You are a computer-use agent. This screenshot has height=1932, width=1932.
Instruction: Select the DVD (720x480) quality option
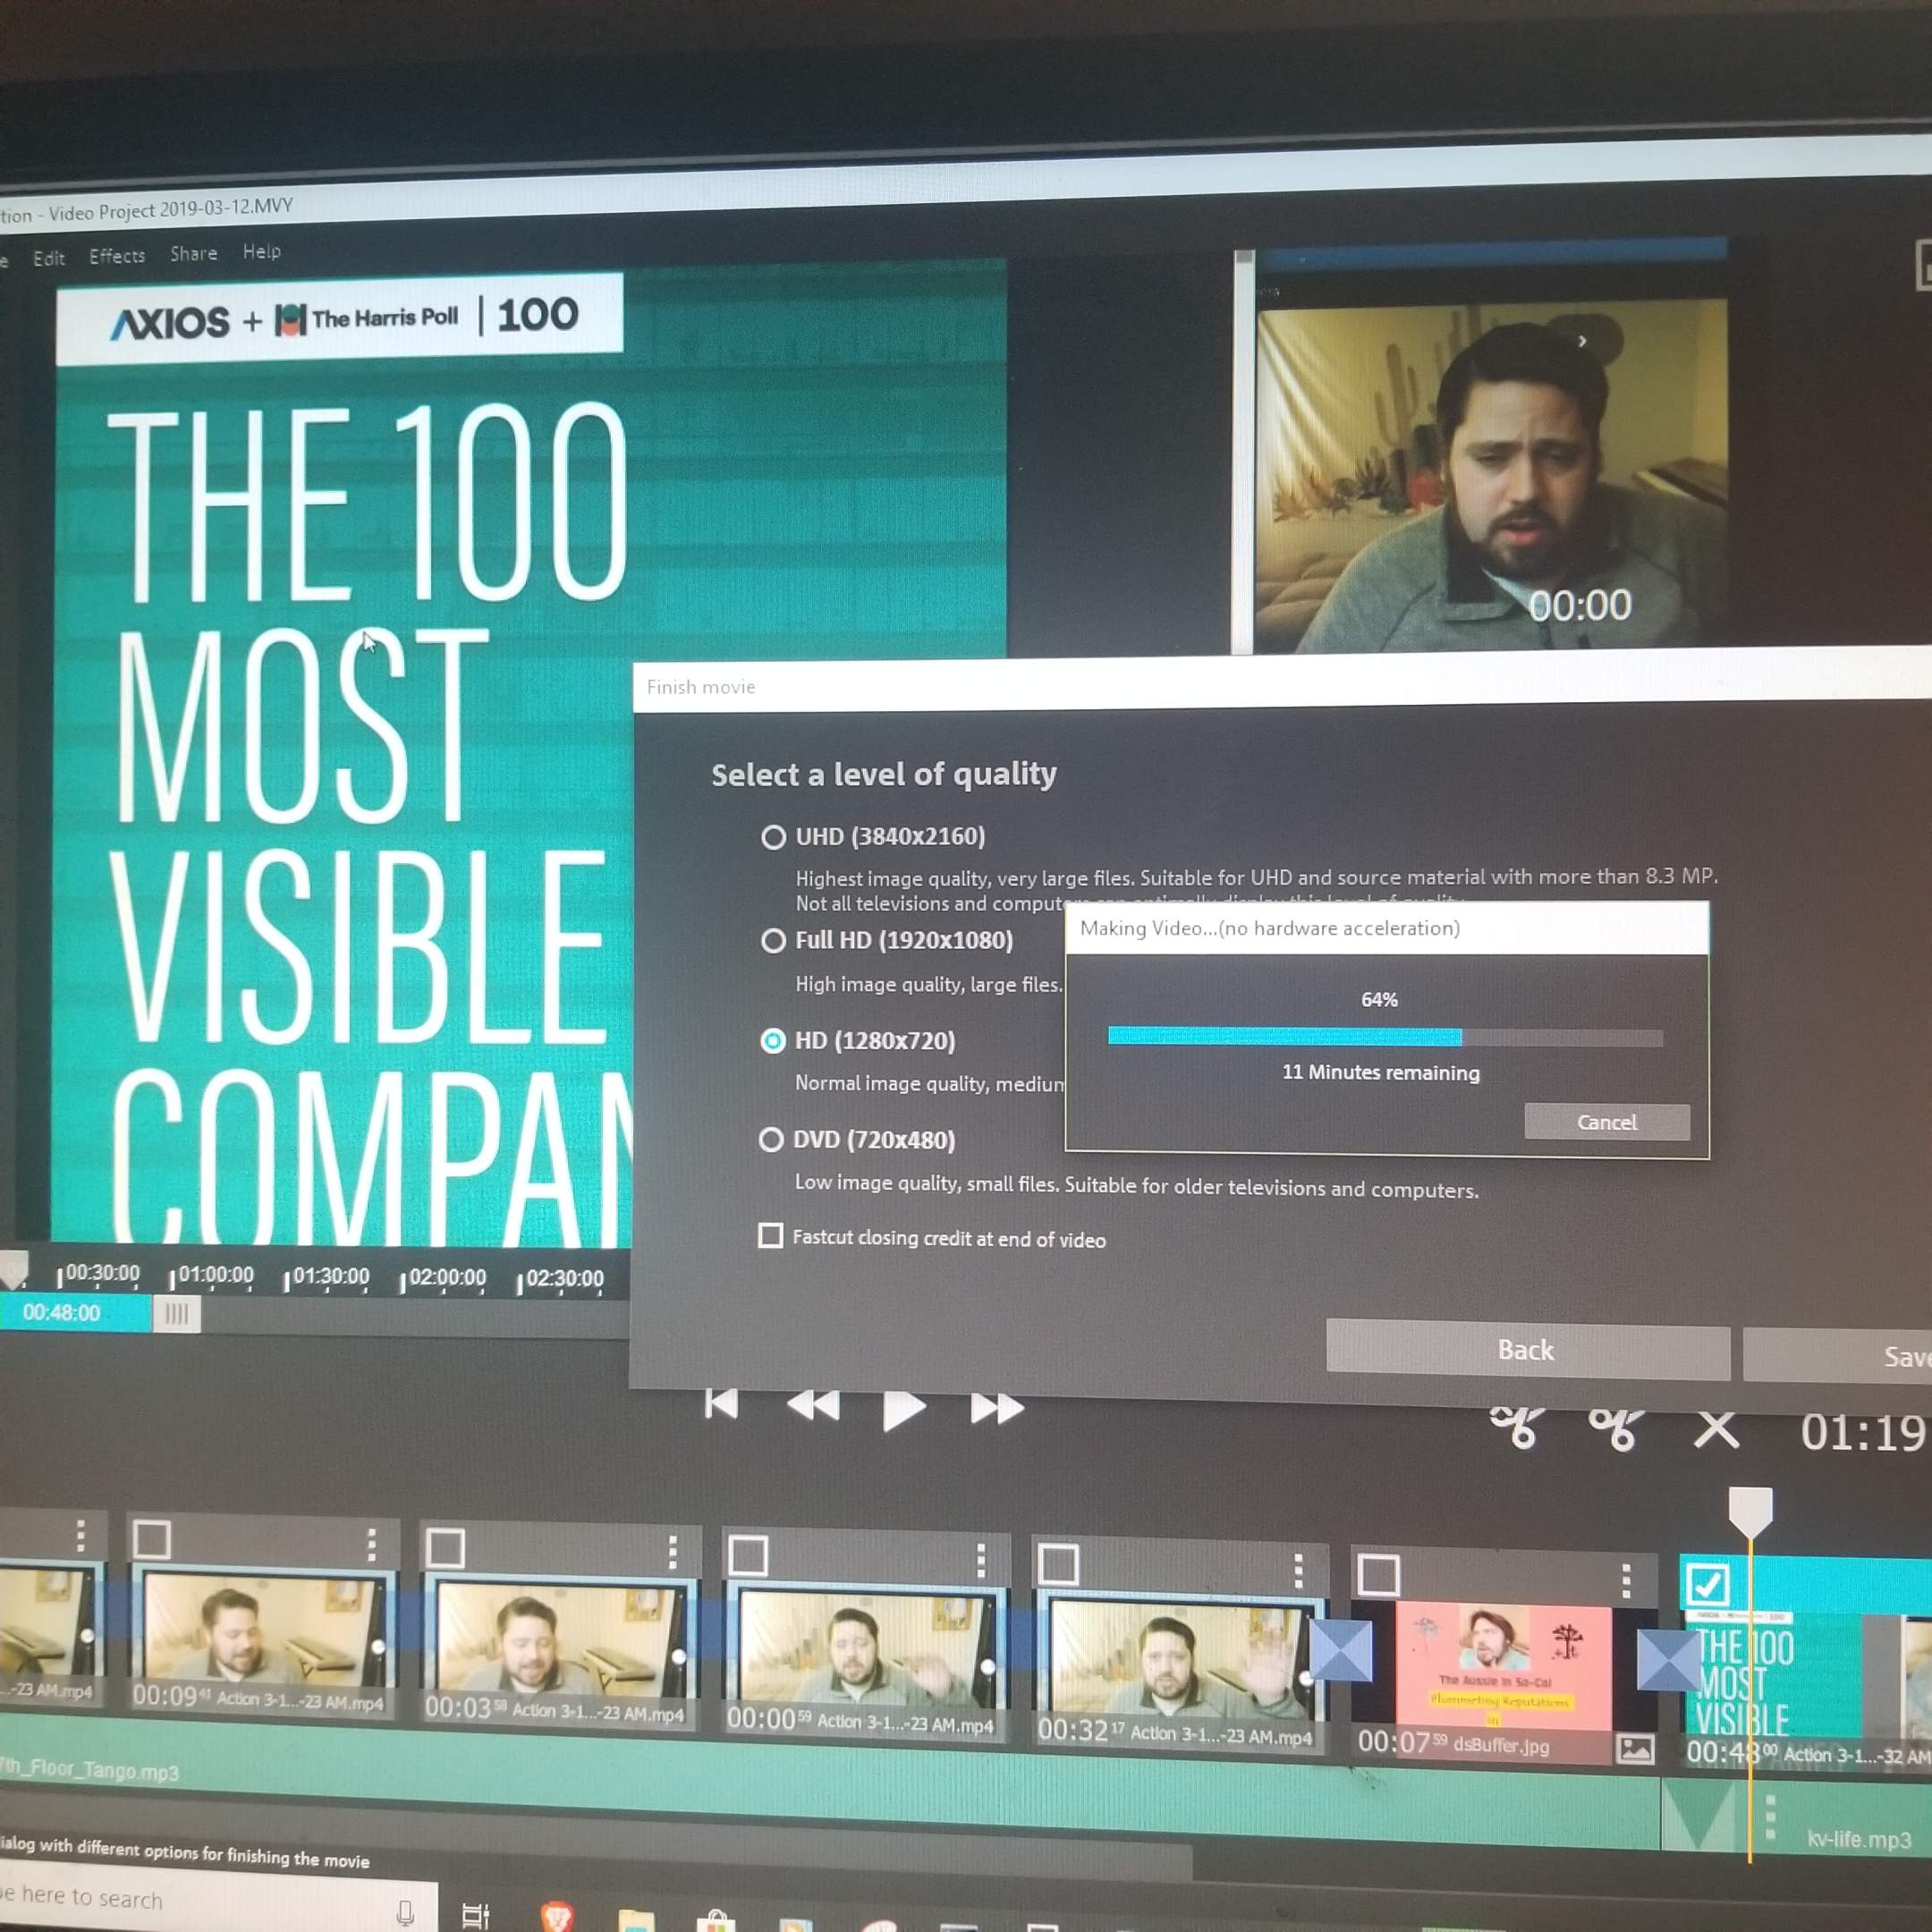771,1140
